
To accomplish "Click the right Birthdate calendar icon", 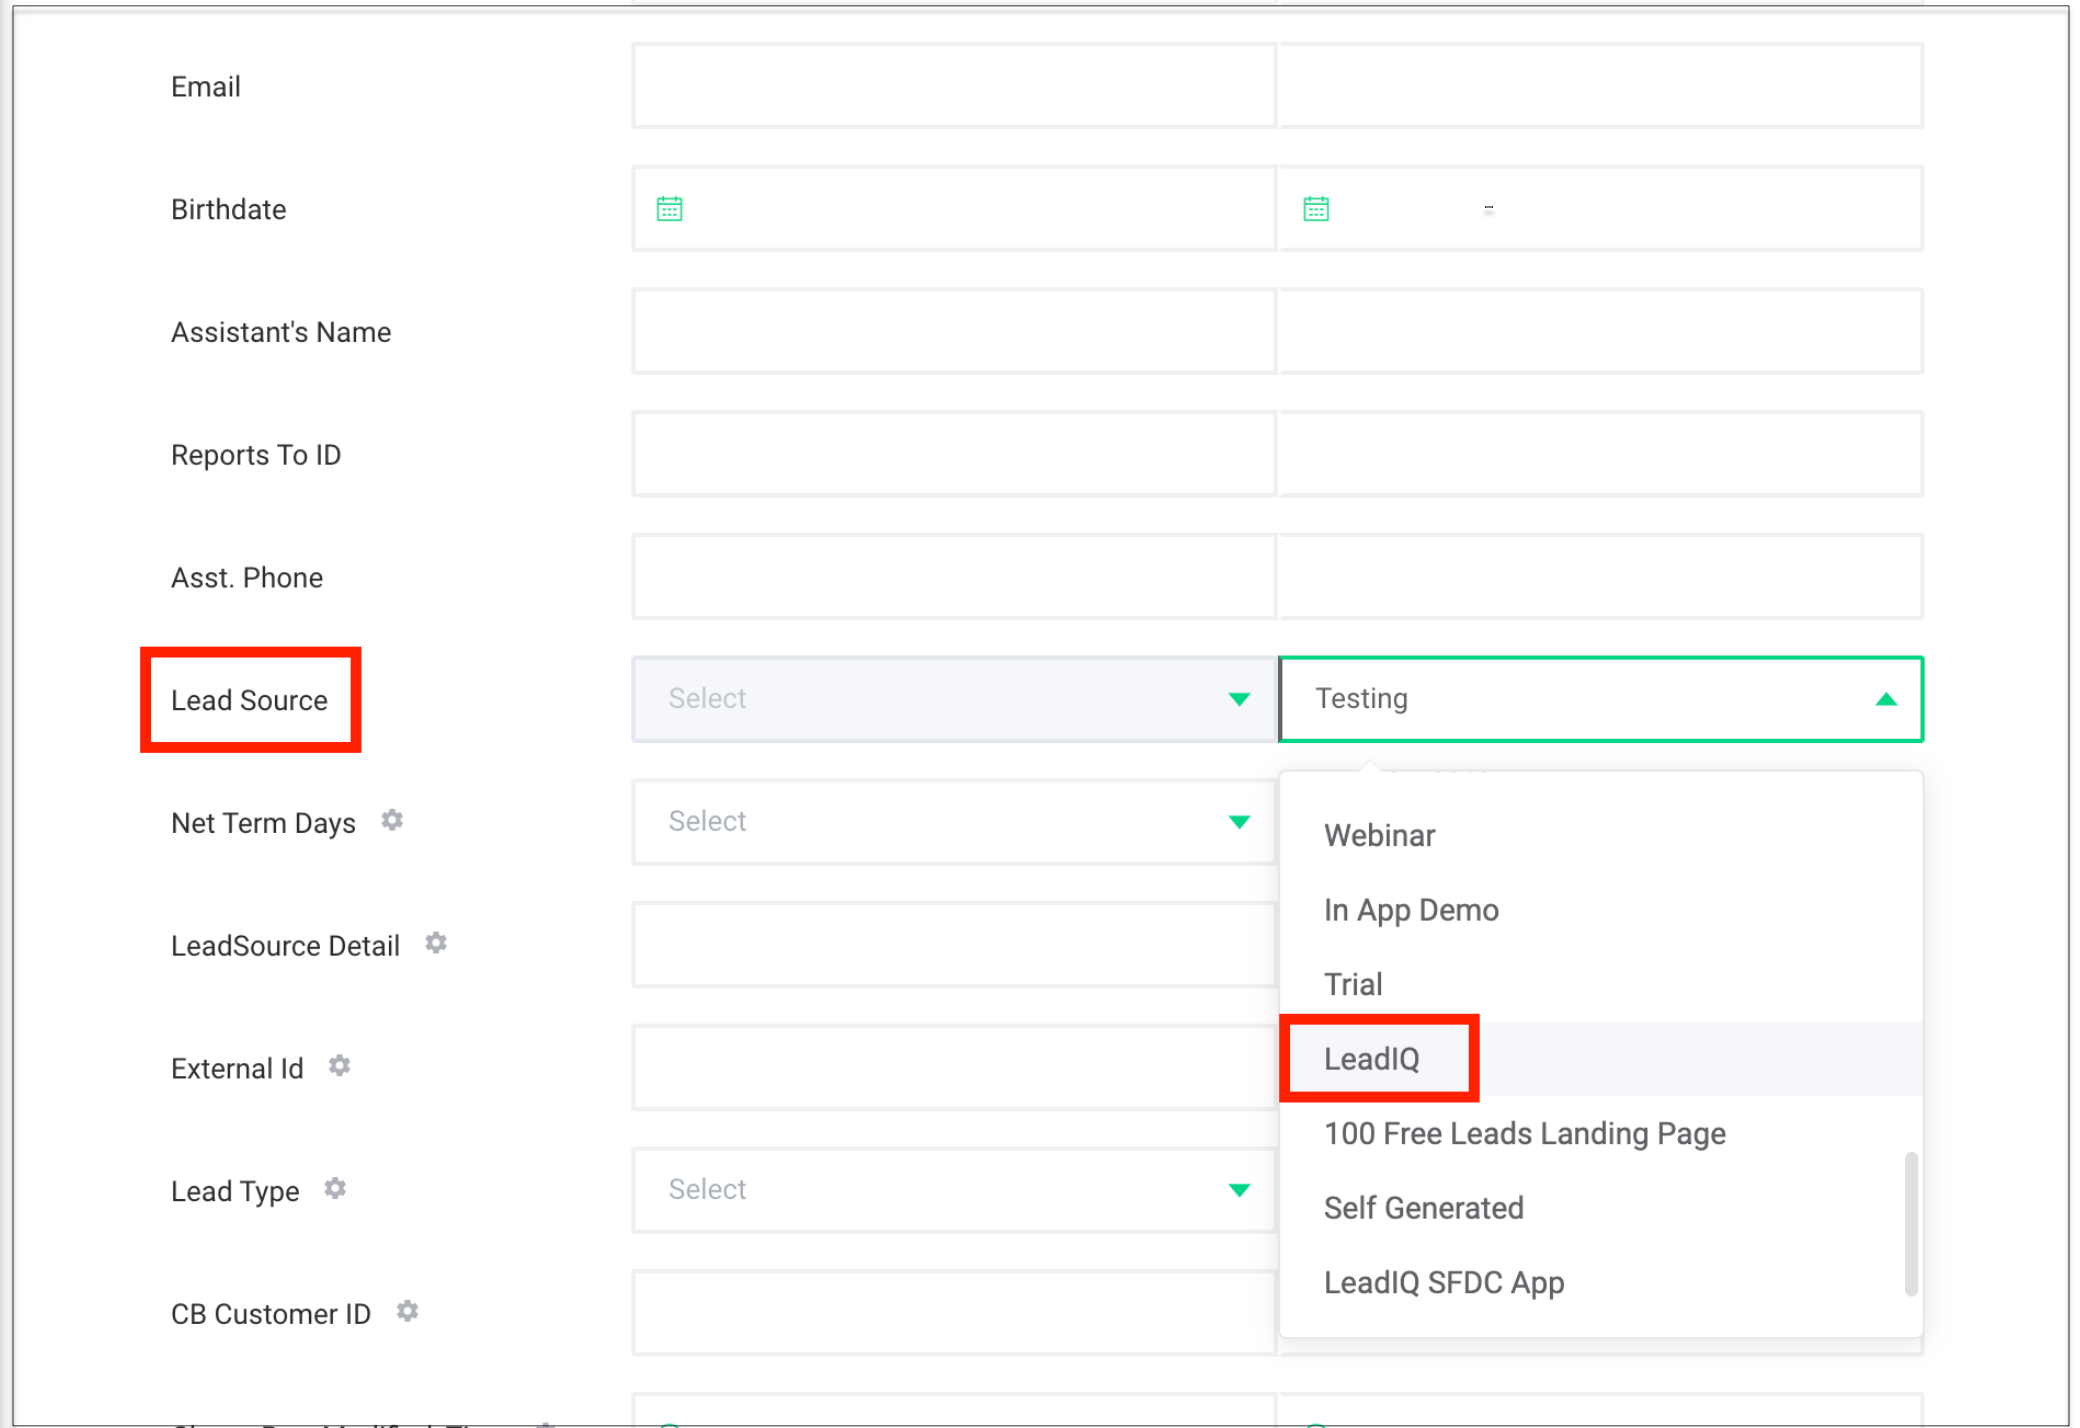I will pos(1316,209).
